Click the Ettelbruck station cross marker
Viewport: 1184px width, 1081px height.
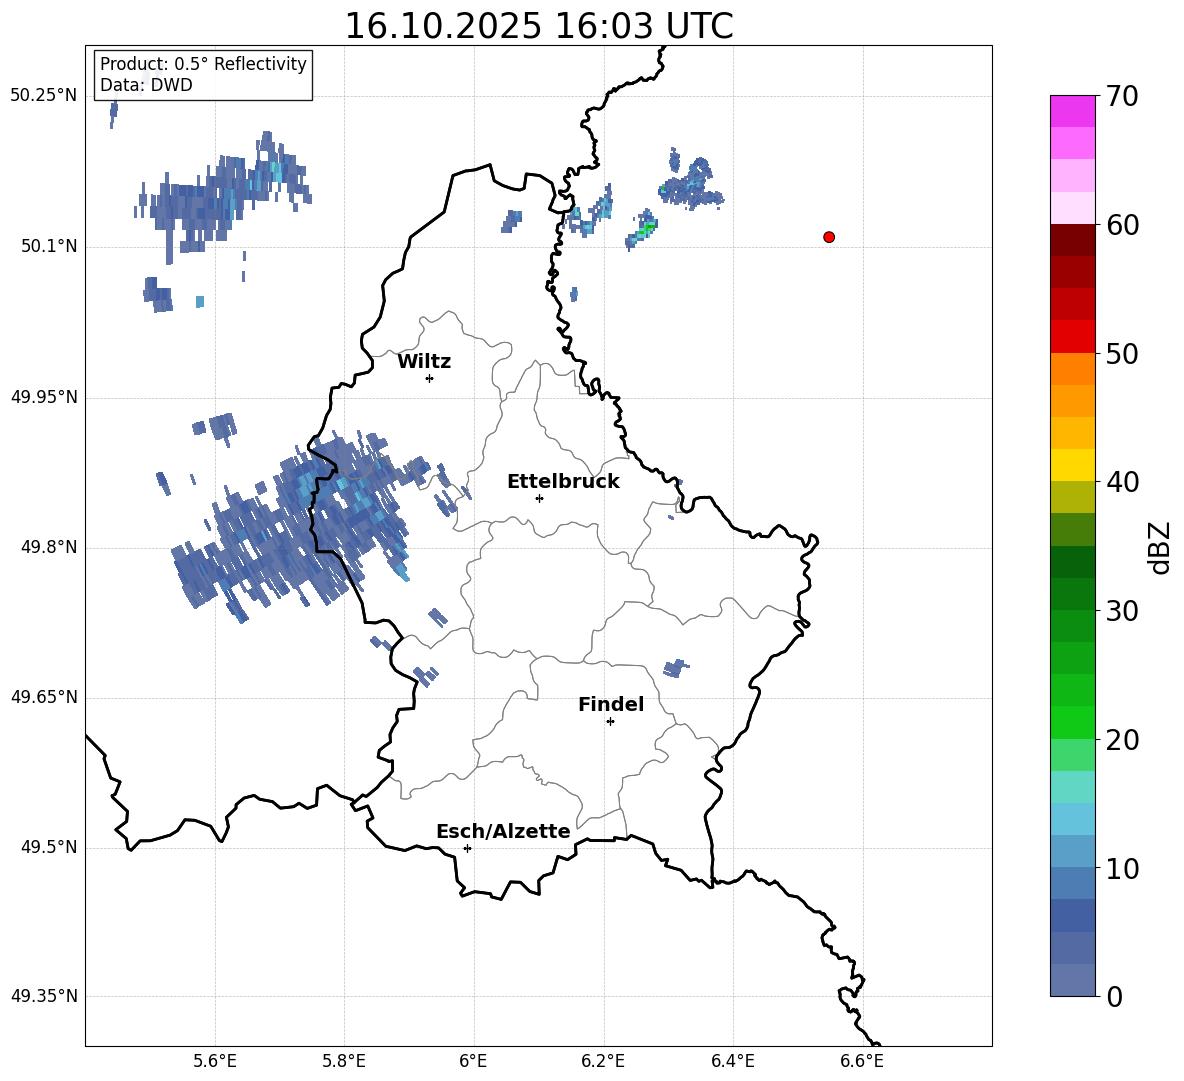tap(539, 498)
